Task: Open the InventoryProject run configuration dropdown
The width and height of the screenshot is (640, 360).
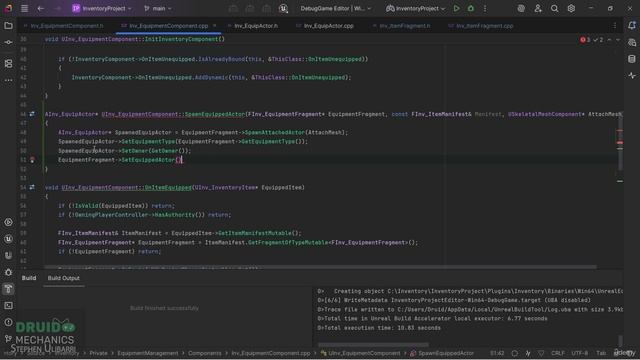Action: pyautogui.click(x=415, y=8)
